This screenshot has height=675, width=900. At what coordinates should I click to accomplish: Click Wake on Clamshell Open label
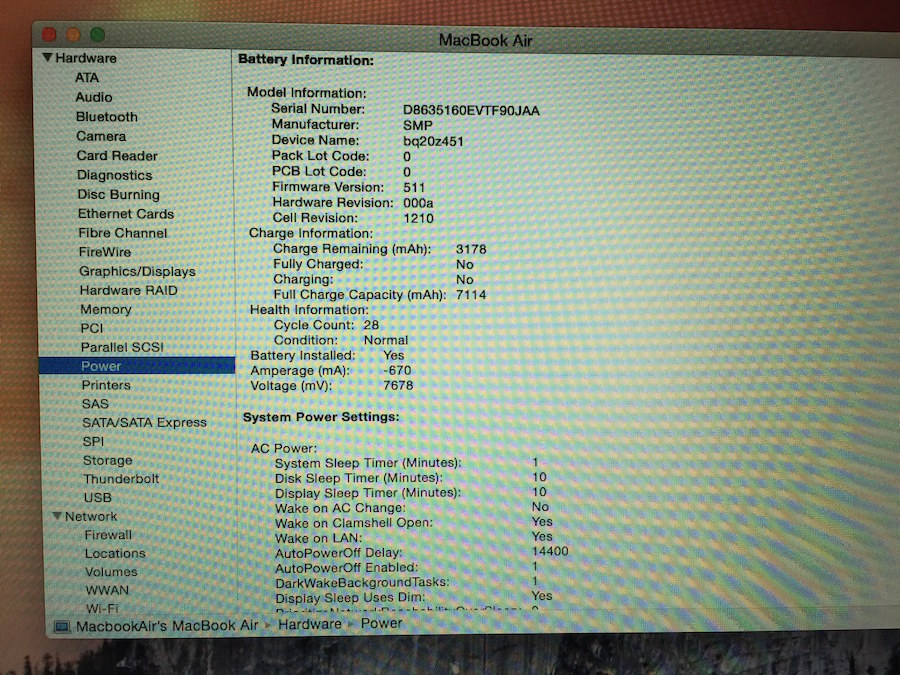click(x=354, y=523)
